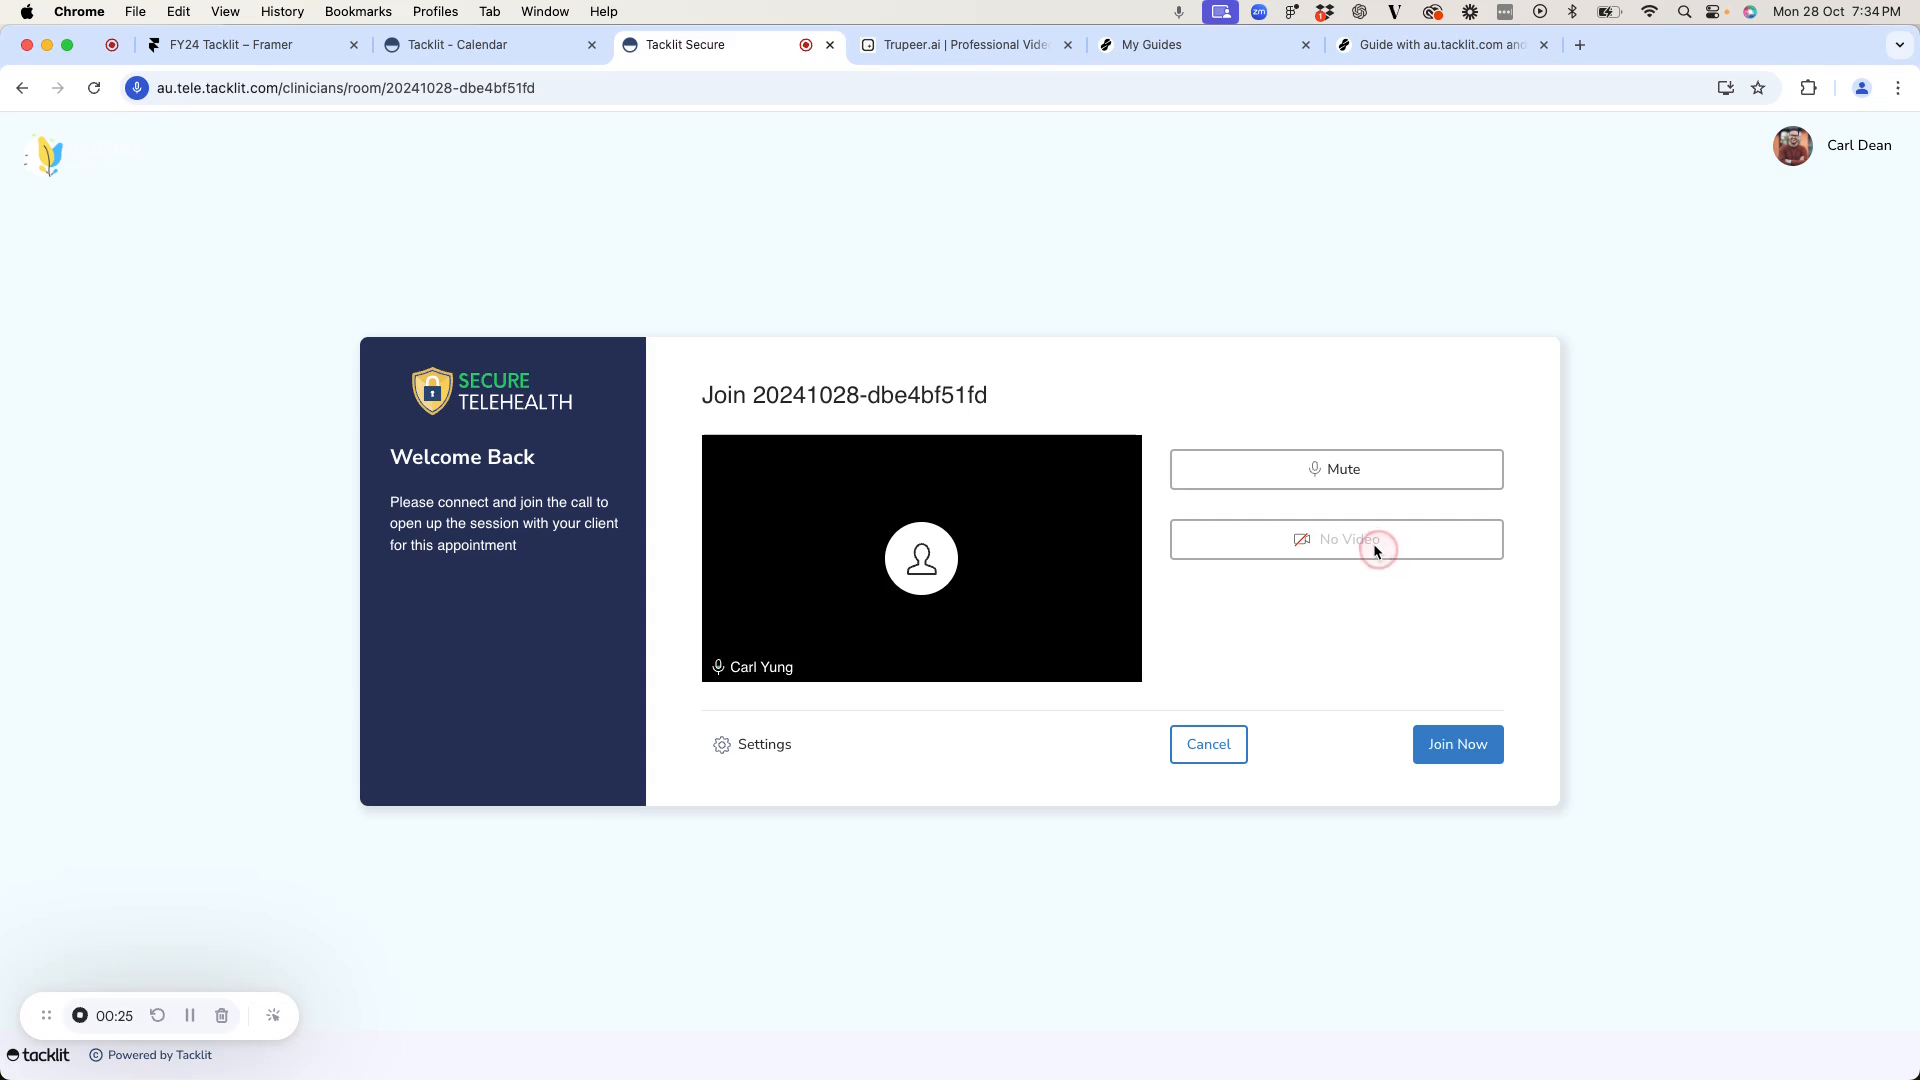Pause the screen recording

[x=190, y=1015]
